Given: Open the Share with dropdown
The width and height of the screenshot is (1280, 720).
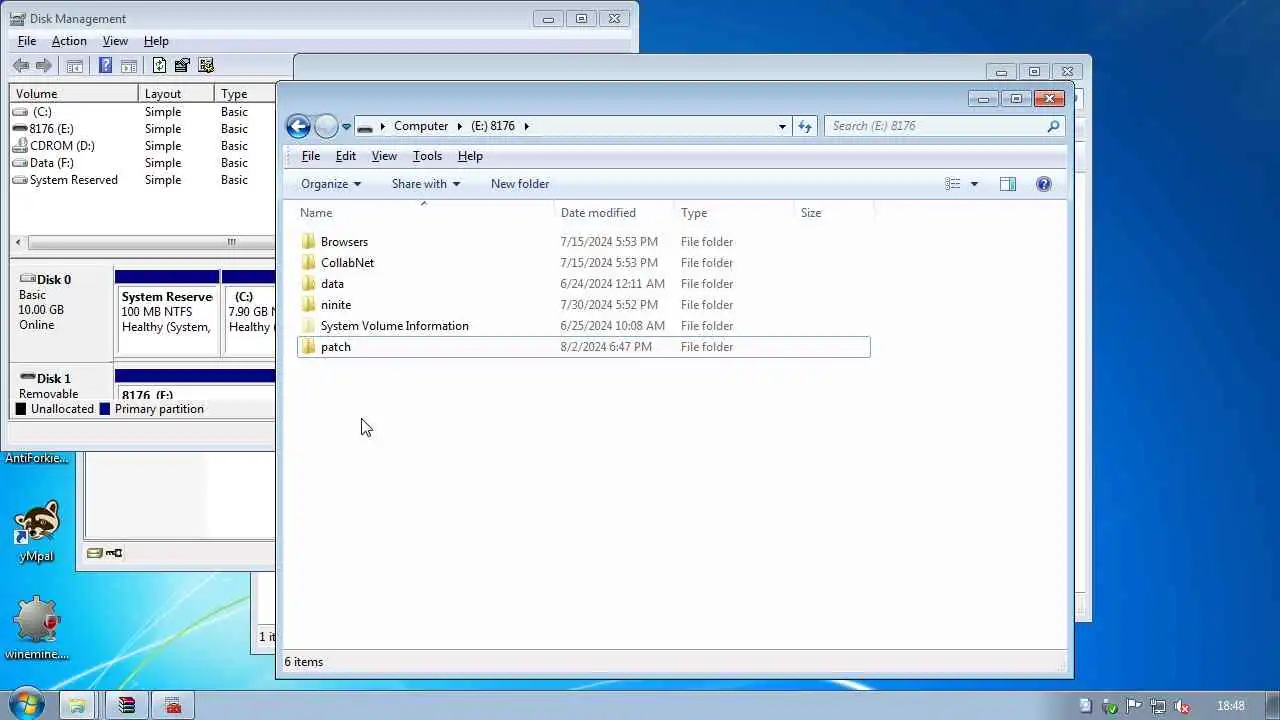Looking at the screenshot, I should click(426, 184).
